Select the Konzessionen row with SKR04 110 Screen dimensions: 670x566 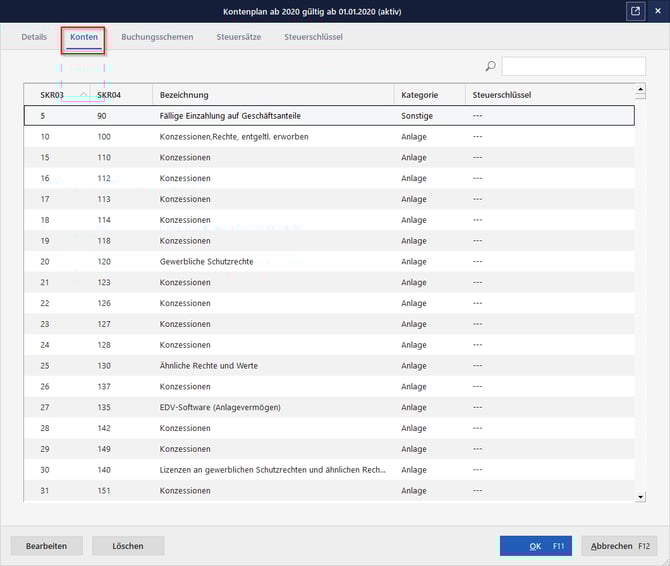[329, 158]
